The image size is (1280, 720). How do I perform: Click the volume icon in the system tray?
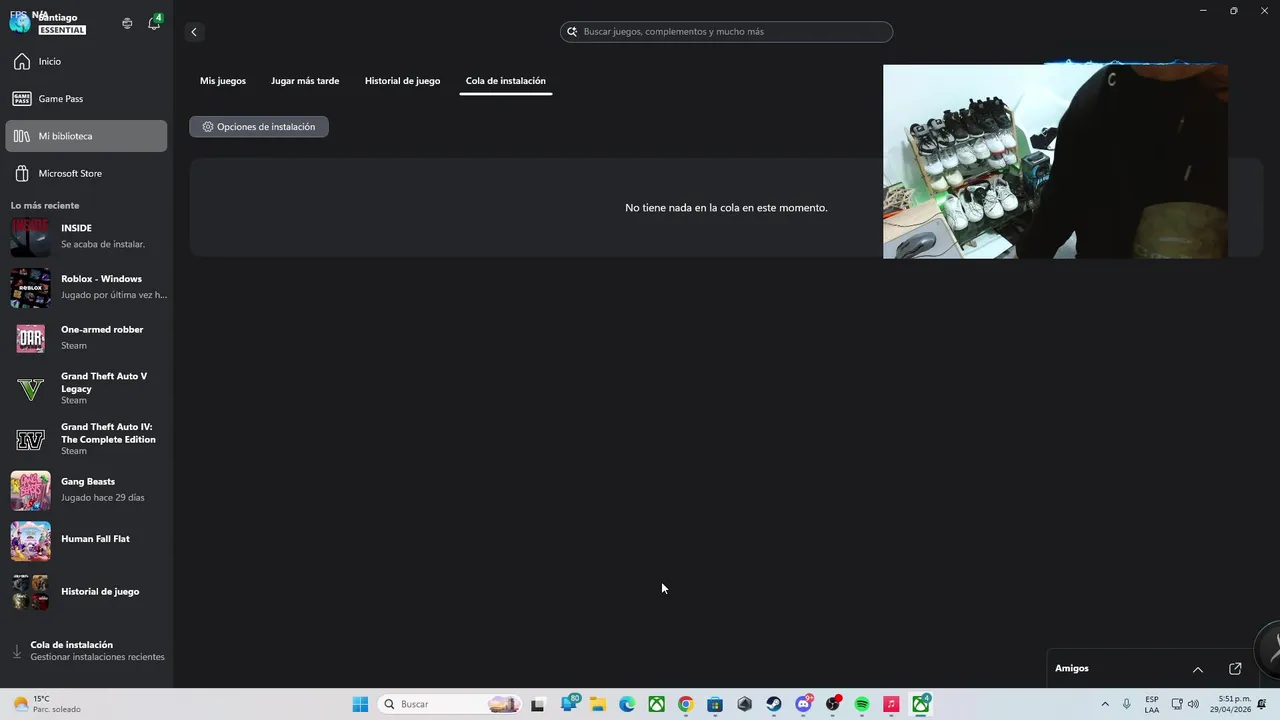[1193, 704]
